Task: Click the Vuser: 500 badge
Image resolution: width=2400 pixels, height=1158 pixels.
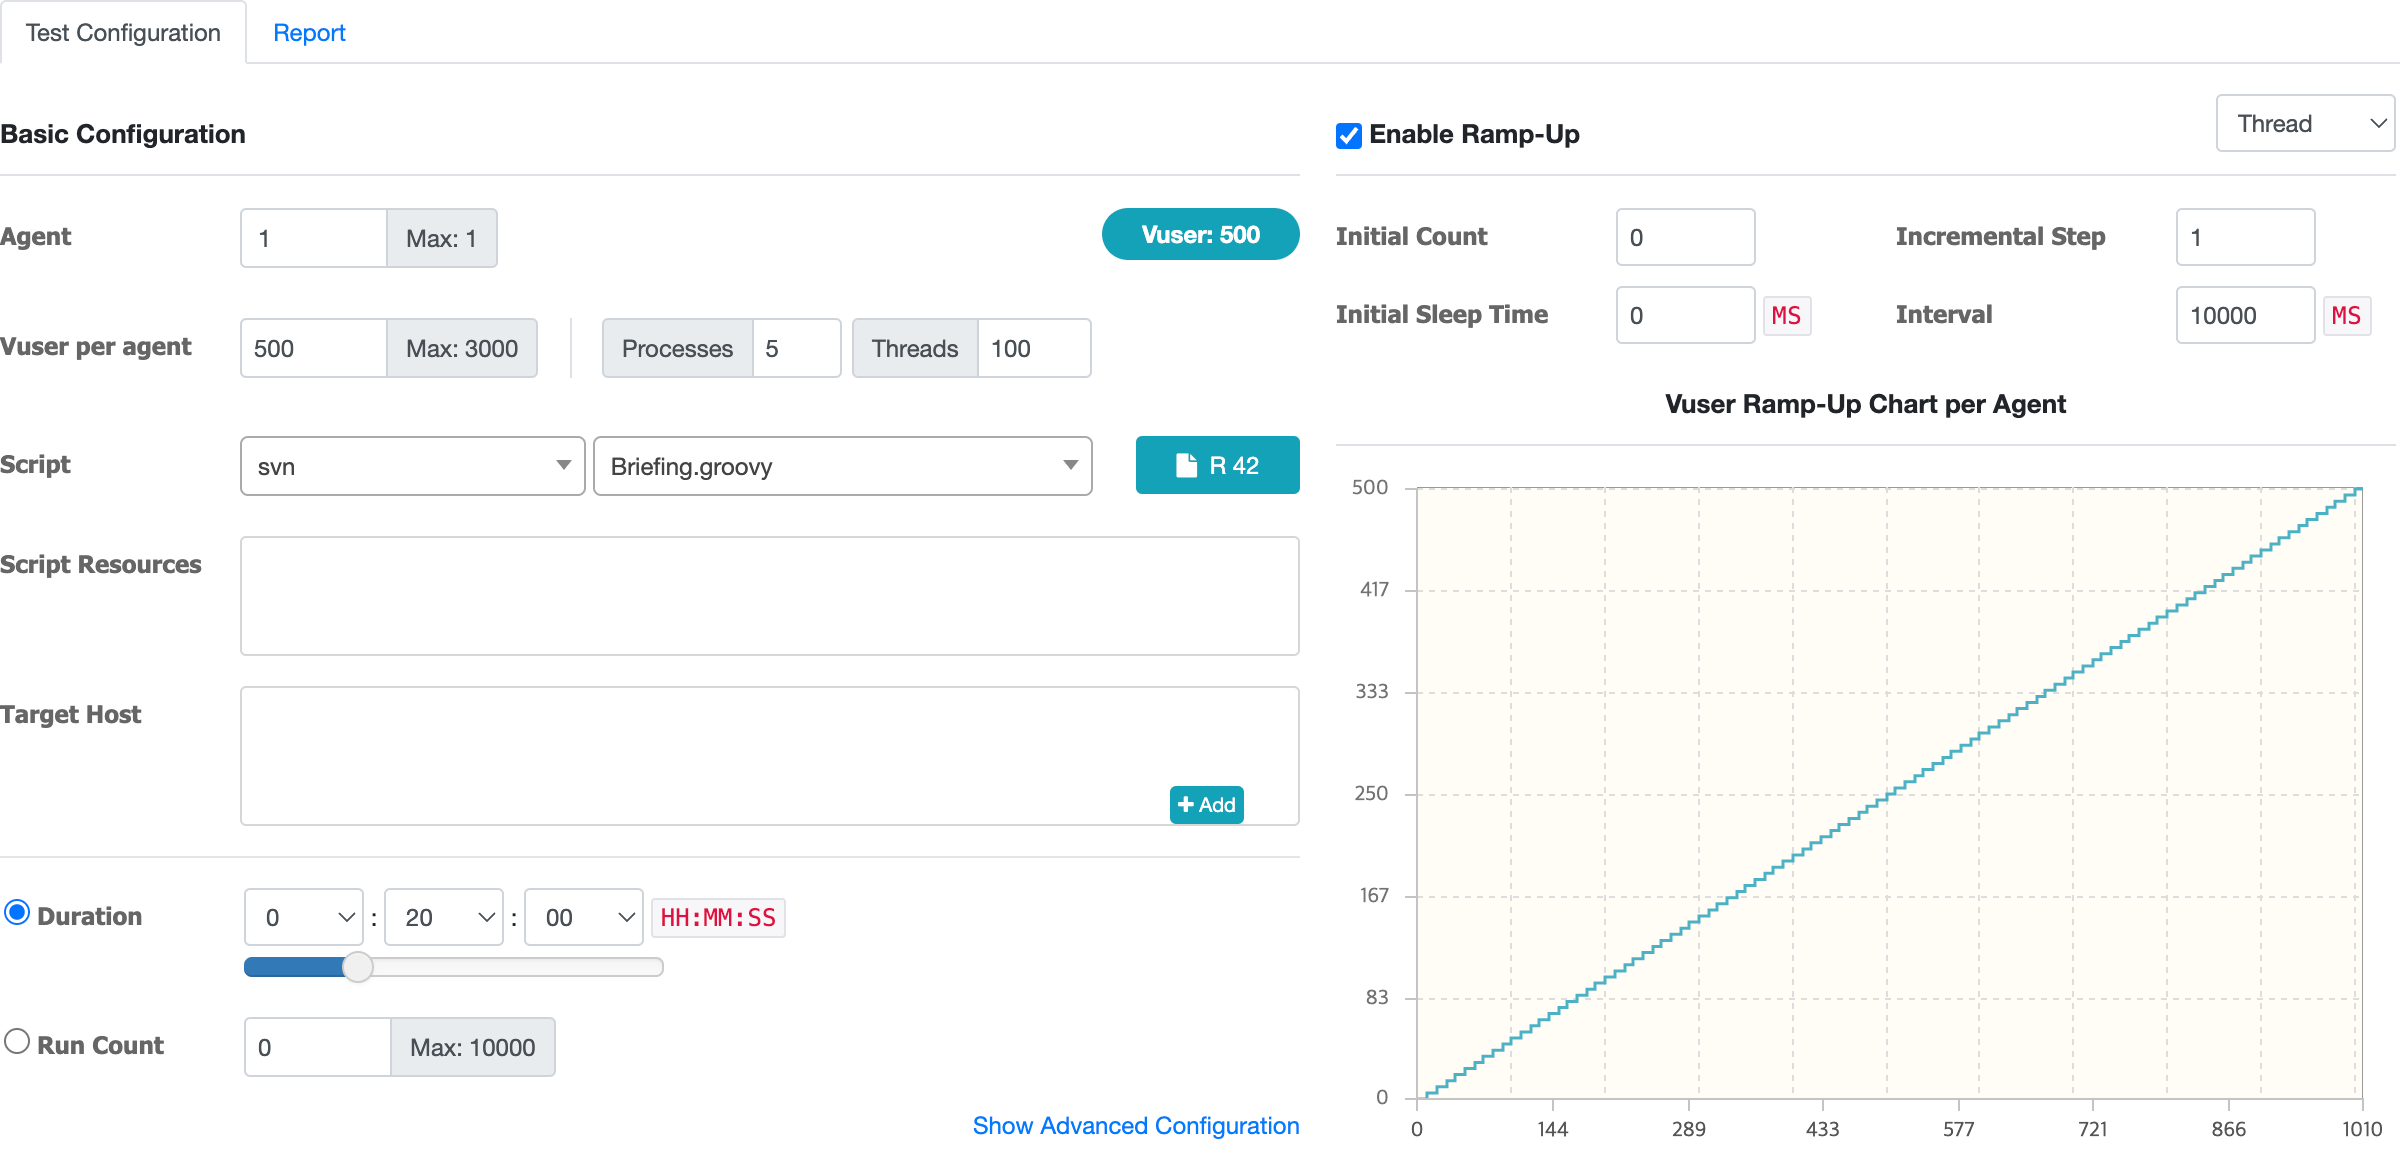Action: [1200, 235]
